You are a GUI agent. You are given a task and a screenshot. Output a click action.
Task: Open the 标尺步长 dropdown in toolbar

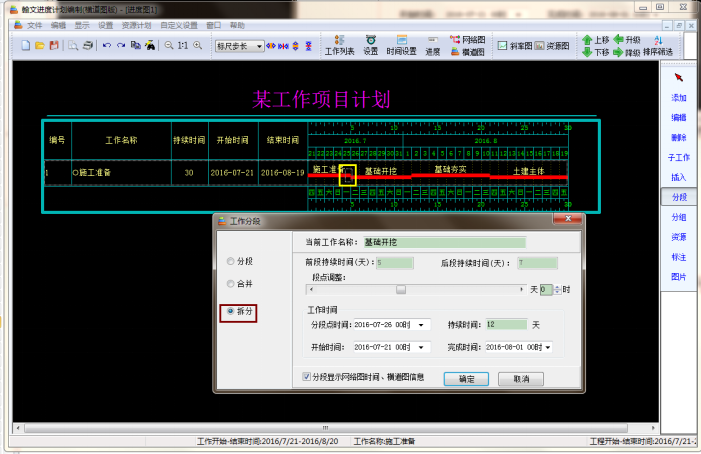click(259, 46)
